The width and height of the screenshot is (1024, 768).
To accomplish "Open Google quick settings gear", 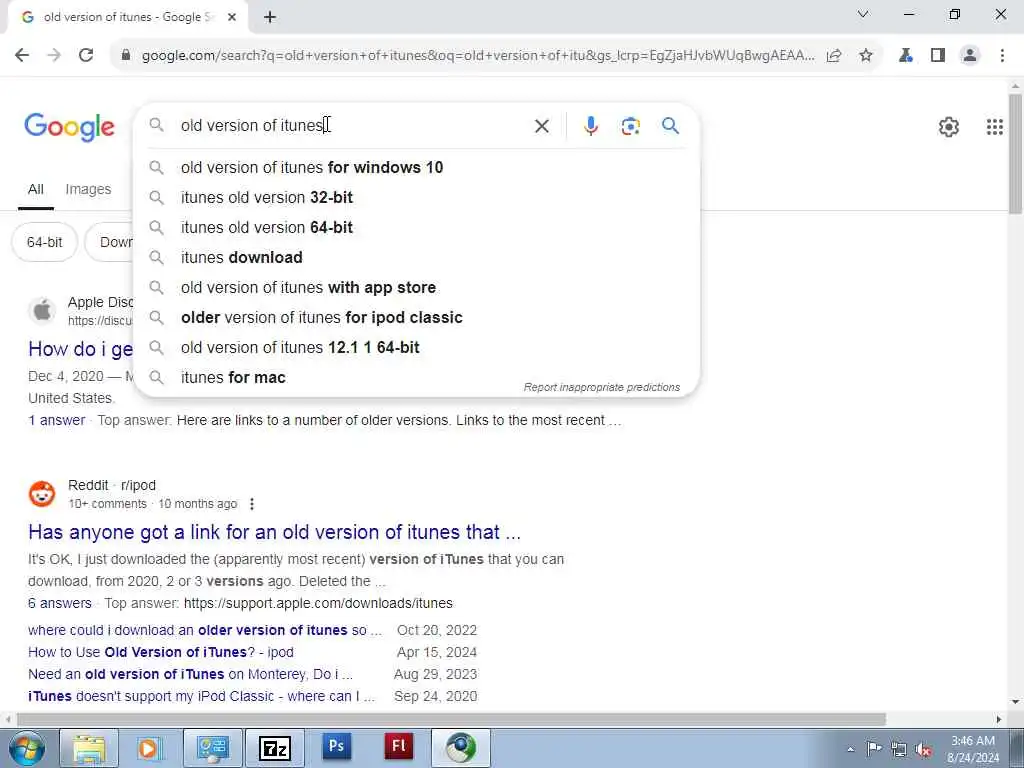I will pyautogui.click(x=948, y=127).
